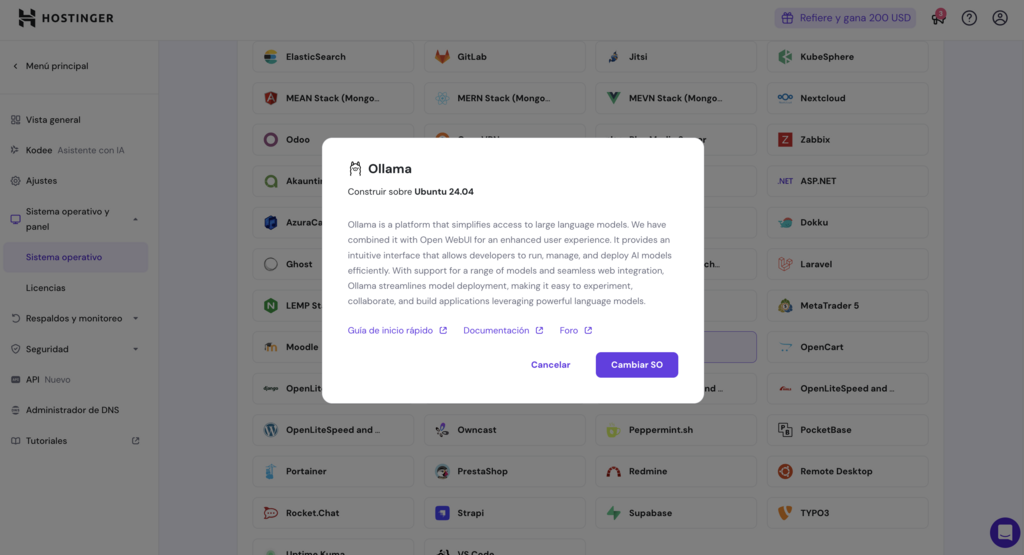
Task: Choose the Supabase application icon
Action: (614, 513)
